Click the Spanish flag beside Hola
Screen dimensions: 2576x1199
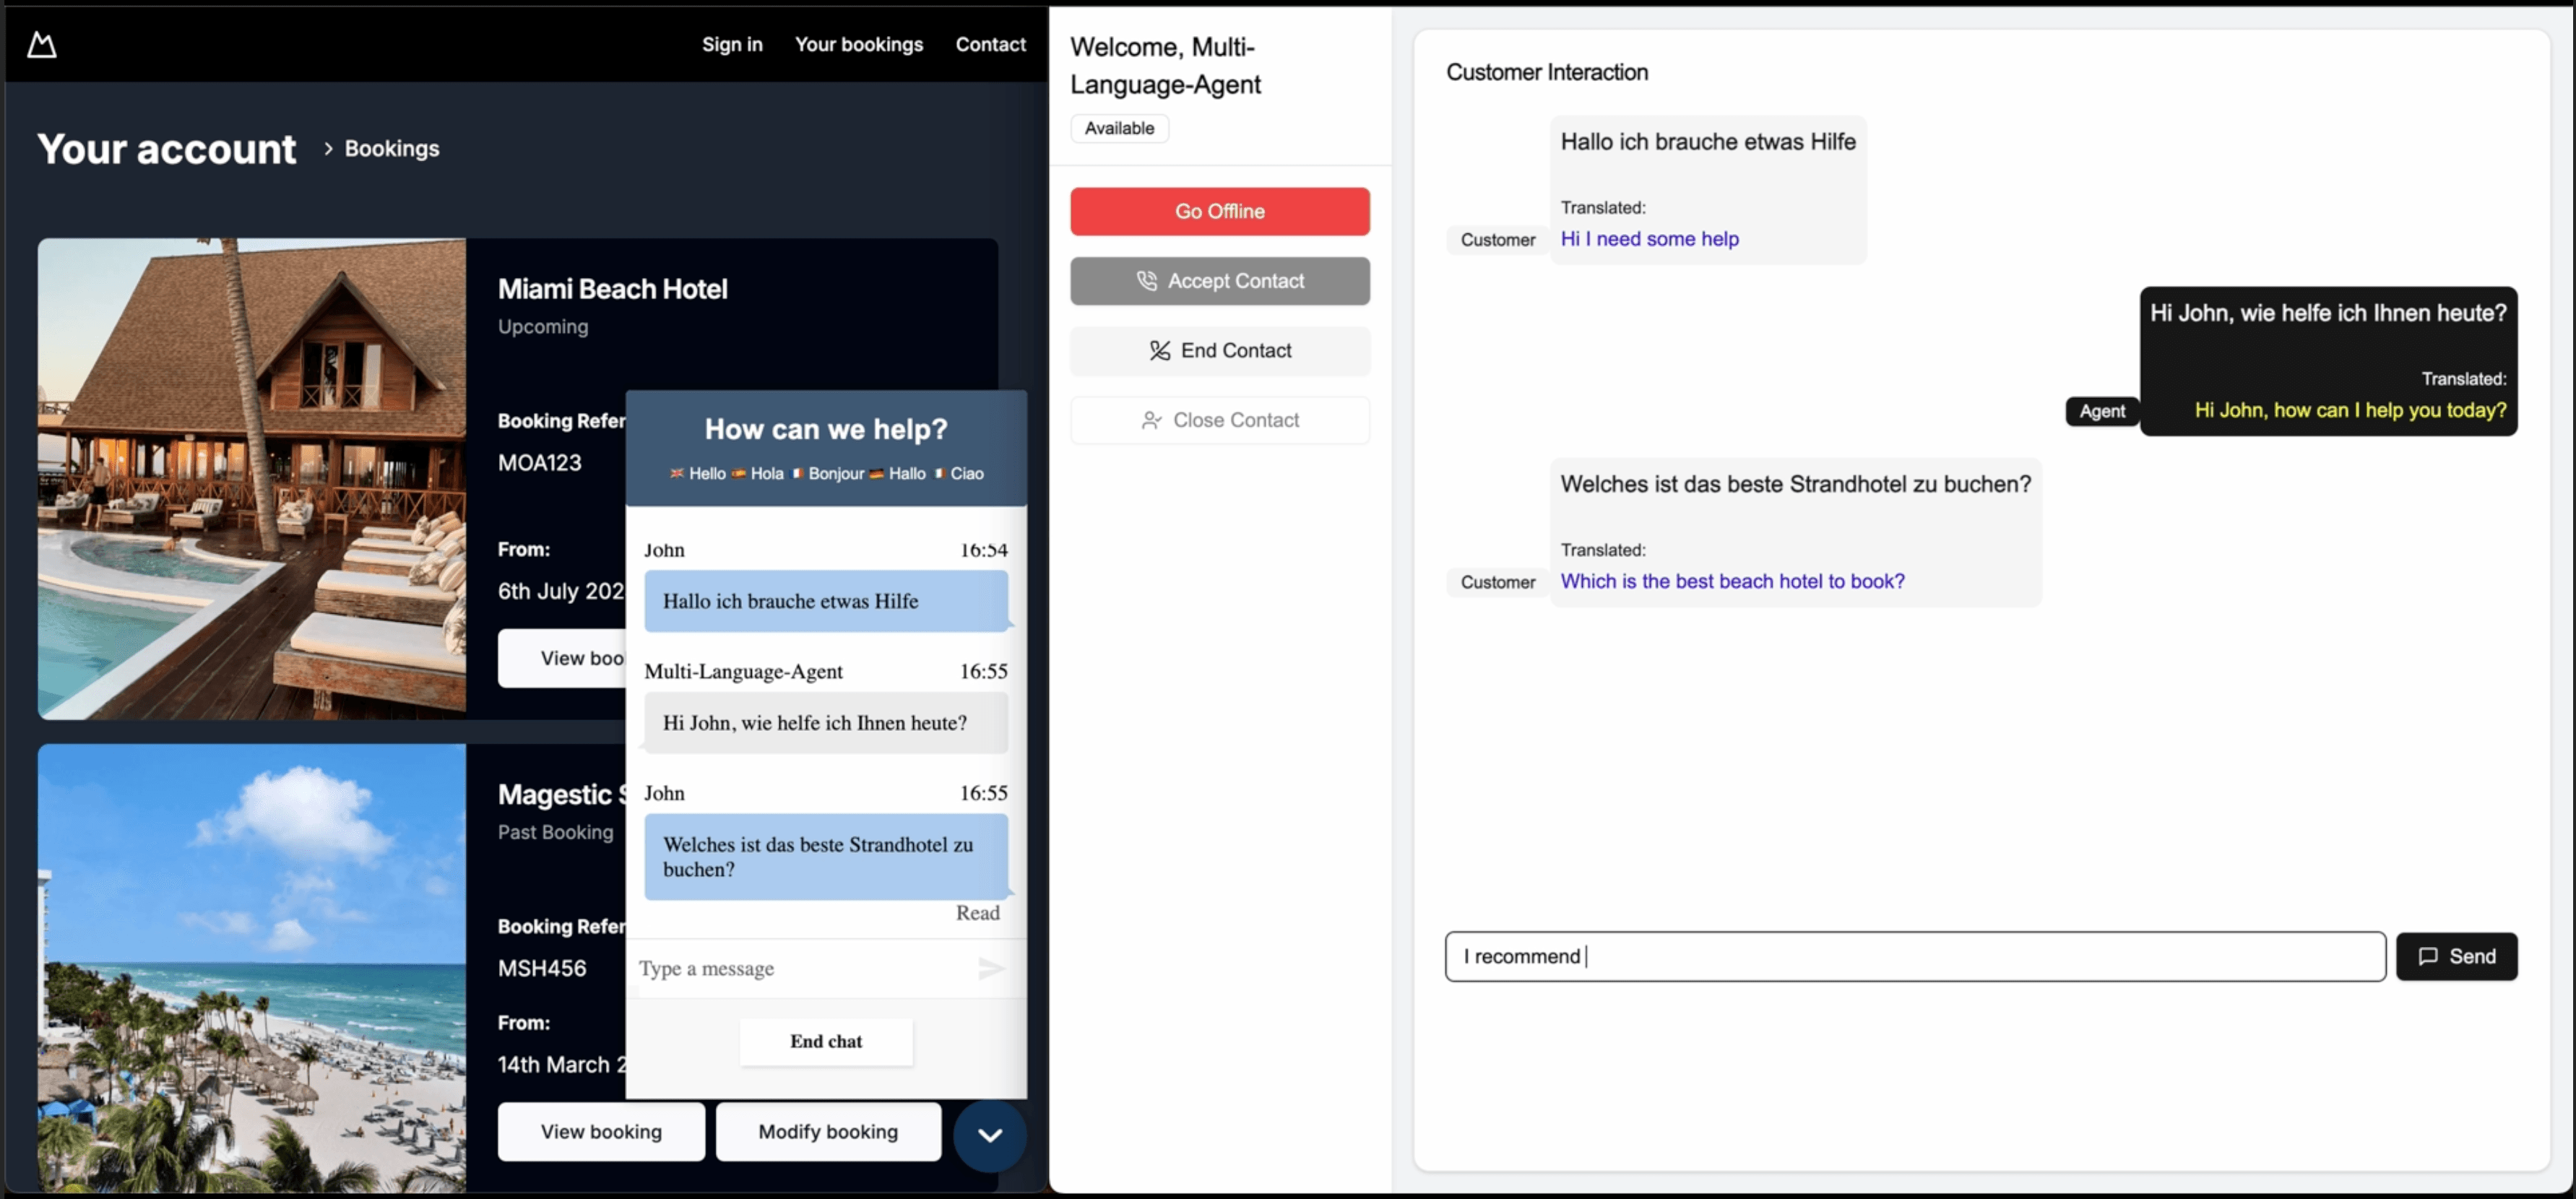[x=738, y=474]
